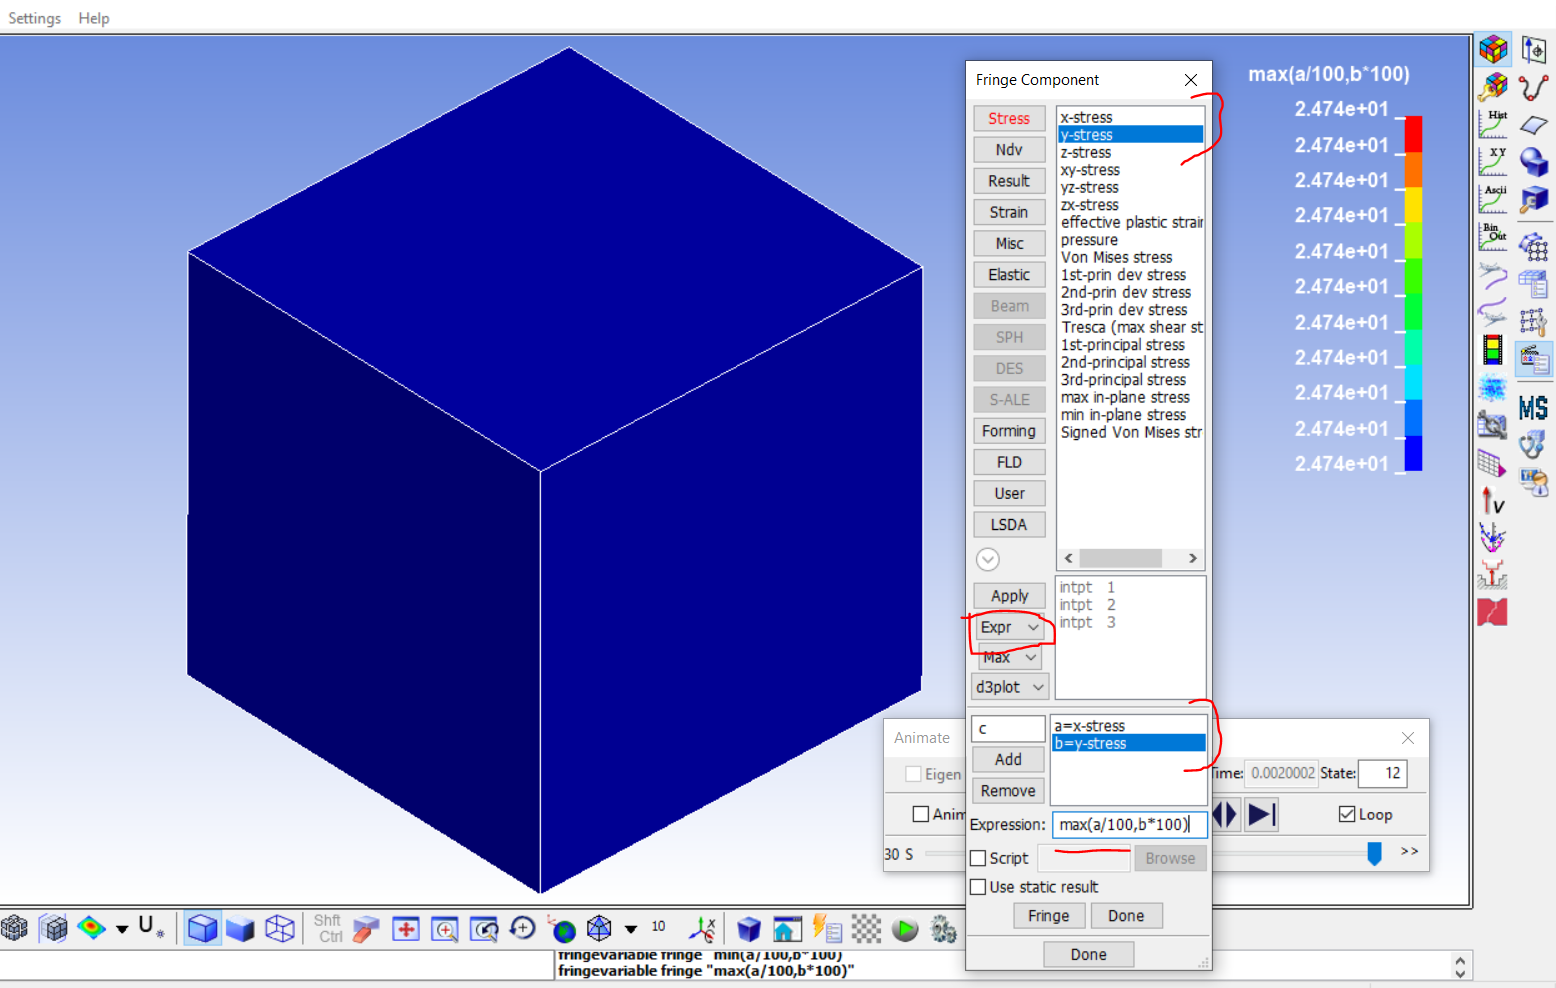The image size is (1556, 988).
Task: Open the Settings menu
Action: [35, 18]
